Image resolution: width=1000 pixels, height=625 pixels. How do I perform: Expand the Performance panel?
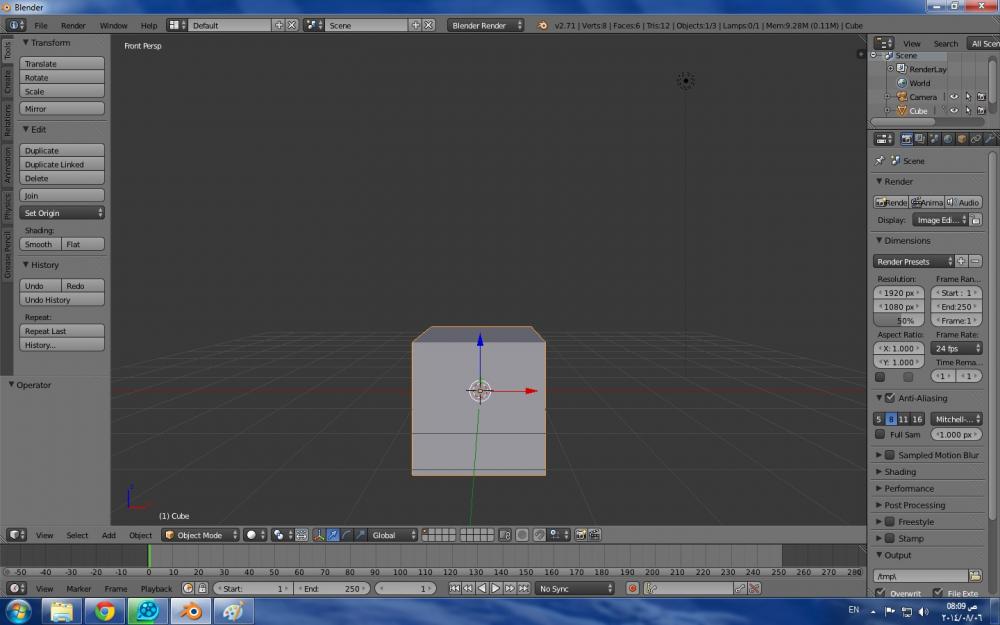pyautogui.click(x=908, y=489)
